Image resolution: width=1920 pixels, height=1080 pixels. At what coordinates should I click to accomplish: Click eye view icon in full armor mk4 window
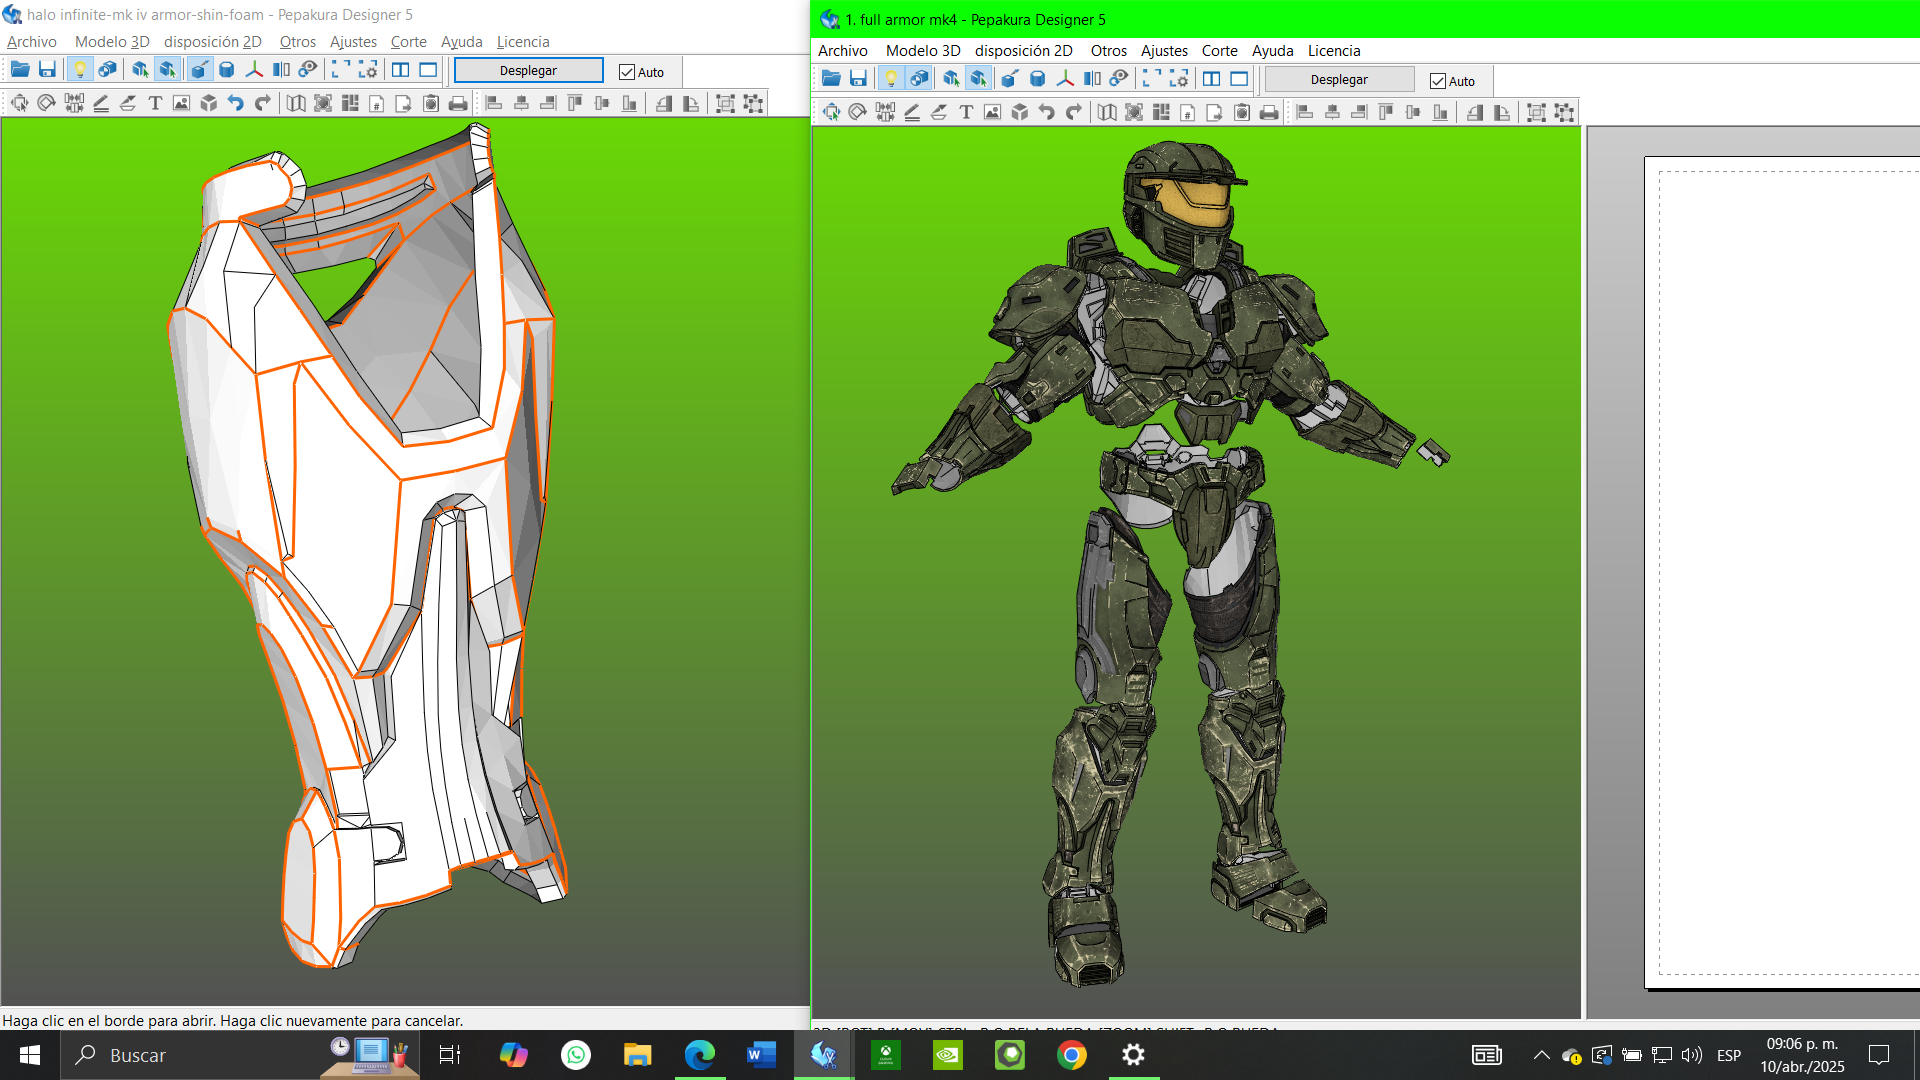click(x=1119, y=79)
